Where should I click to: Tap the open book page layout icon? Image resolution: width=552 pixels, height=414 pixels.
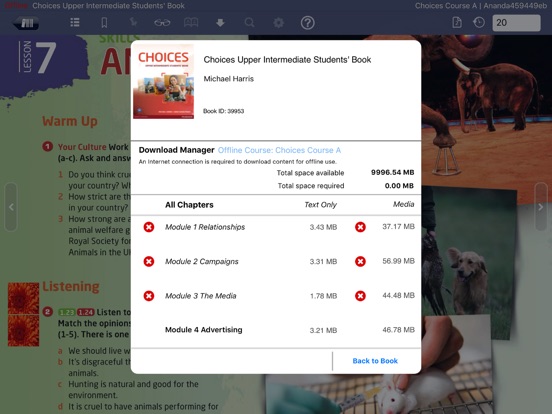pyautogui.click(x=191, y=23)
